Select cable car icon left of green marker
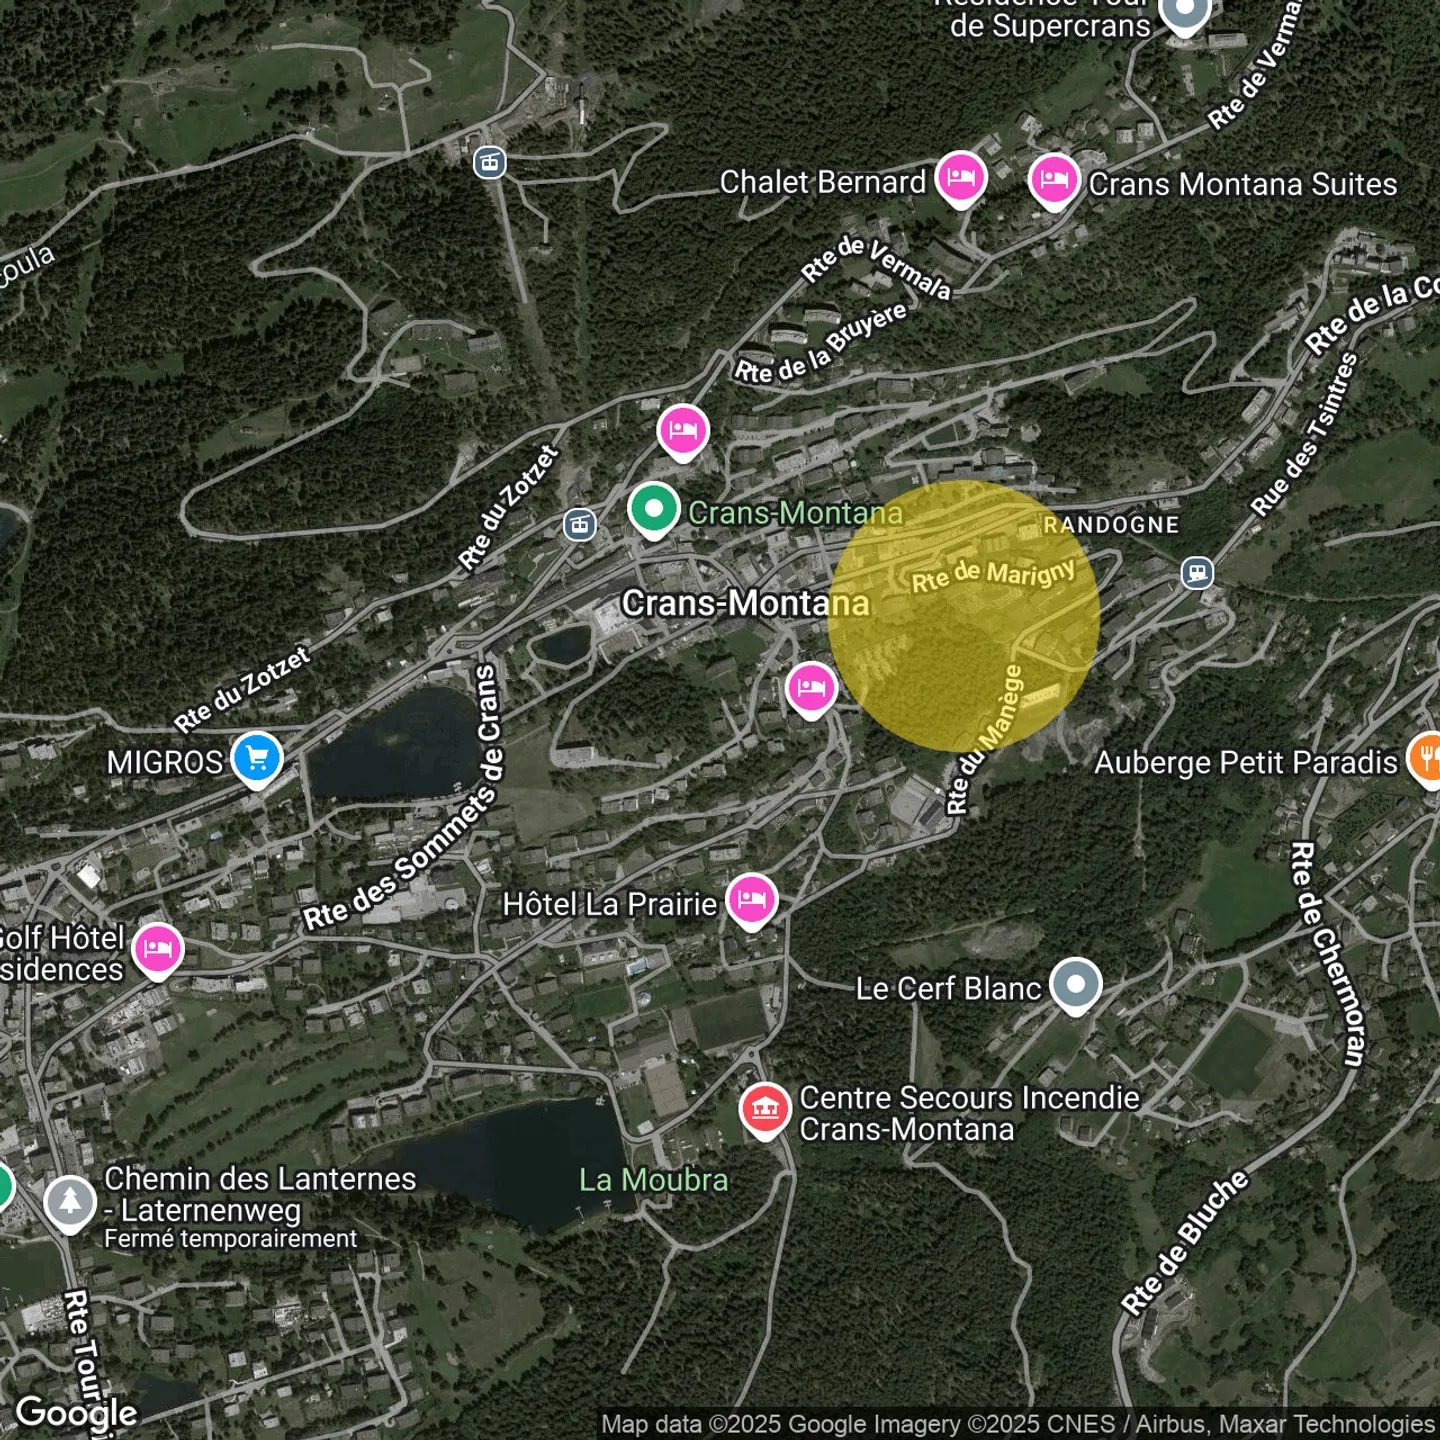 pyautogui.click(x=580, y=524)
